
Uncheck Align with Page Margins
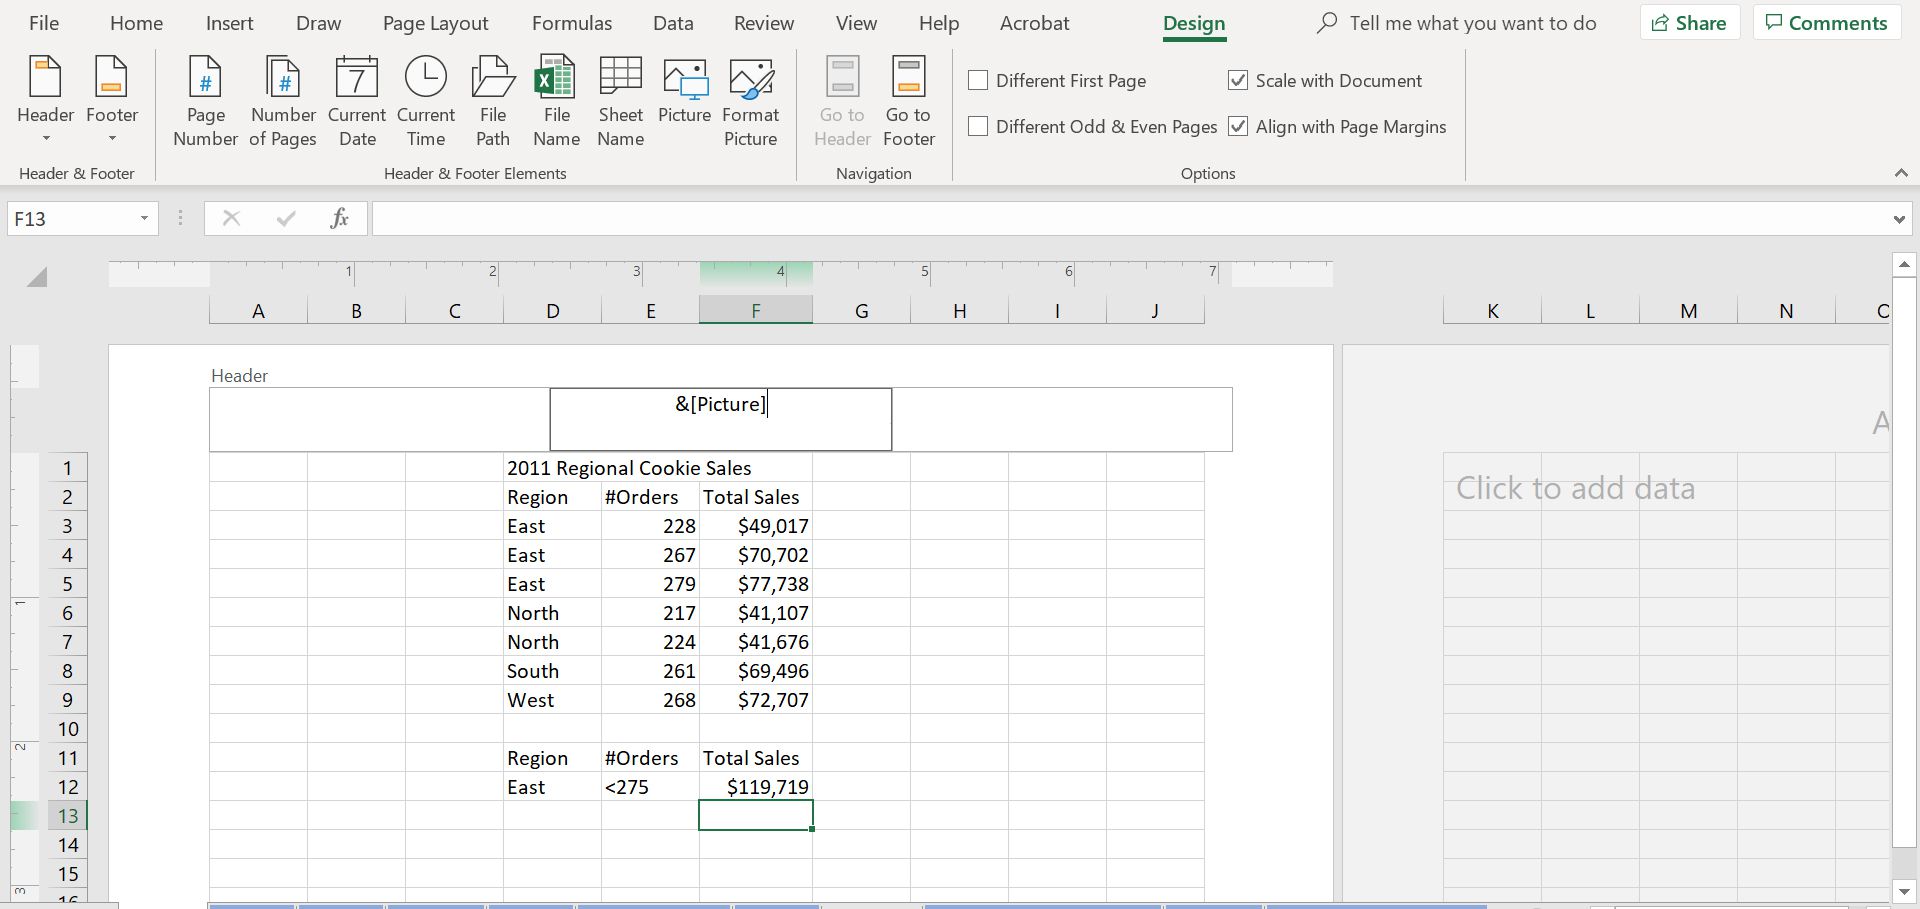pyautogui.click(x=1238, y=126)
